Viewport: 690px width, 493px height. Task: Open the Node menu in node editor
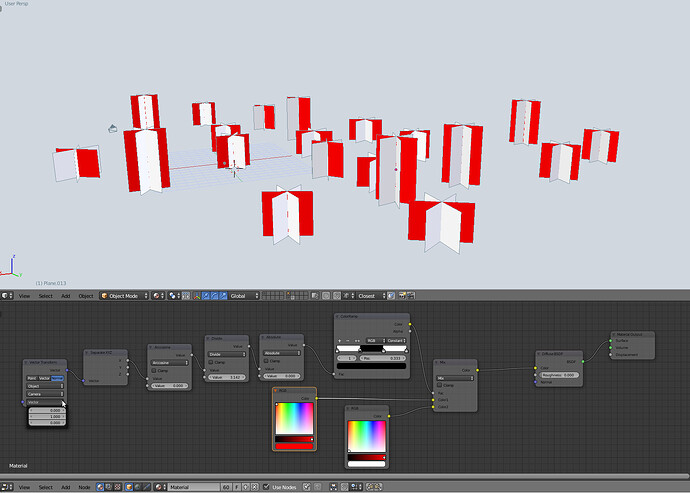pyautogui.click(x=84, y=487)
